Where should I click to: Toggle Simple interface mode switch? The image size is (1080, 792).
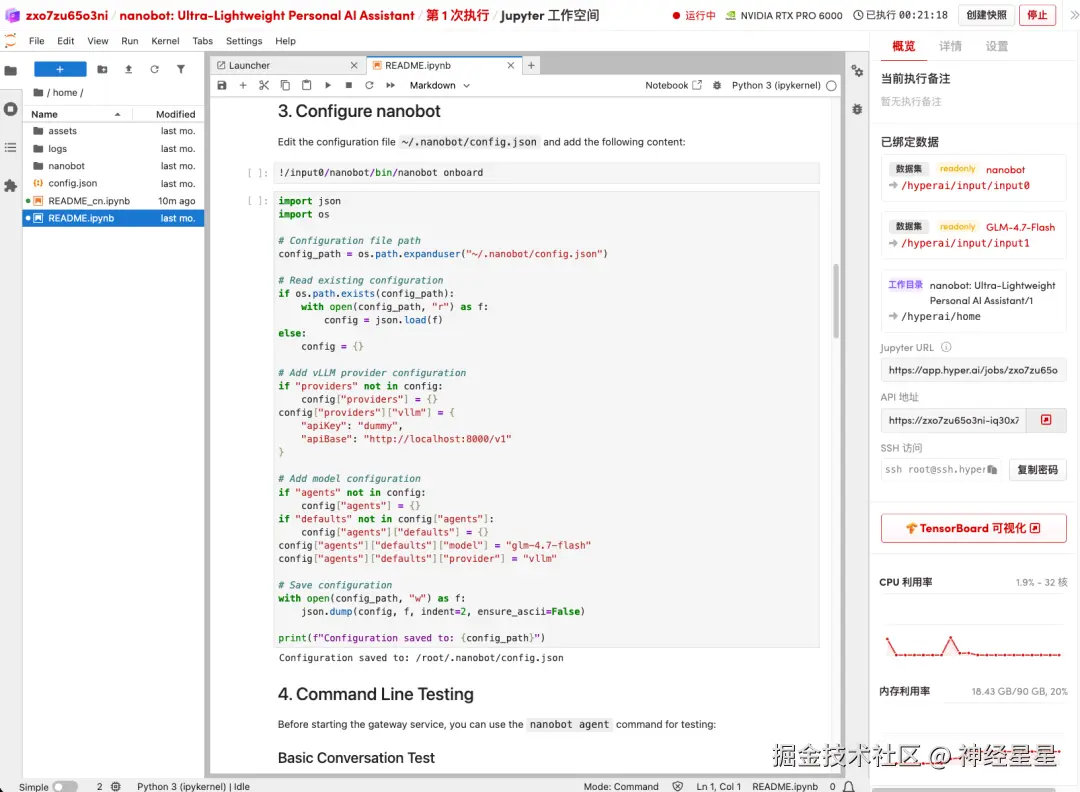65,786
